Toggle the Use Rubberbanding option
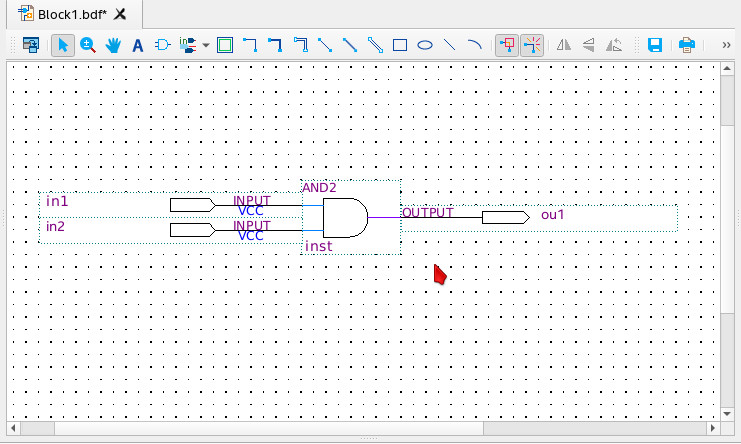741x444 pixels. [x=507, y=45]
